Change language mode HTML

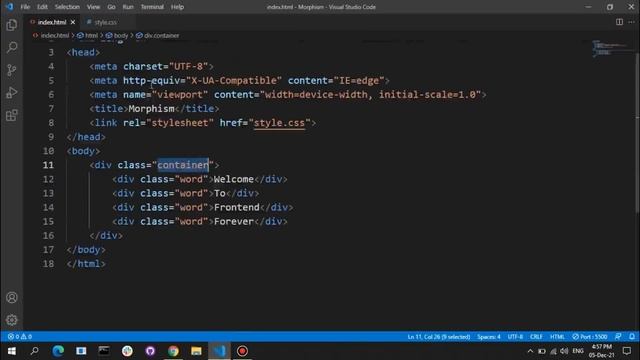[x=557, y=337]
